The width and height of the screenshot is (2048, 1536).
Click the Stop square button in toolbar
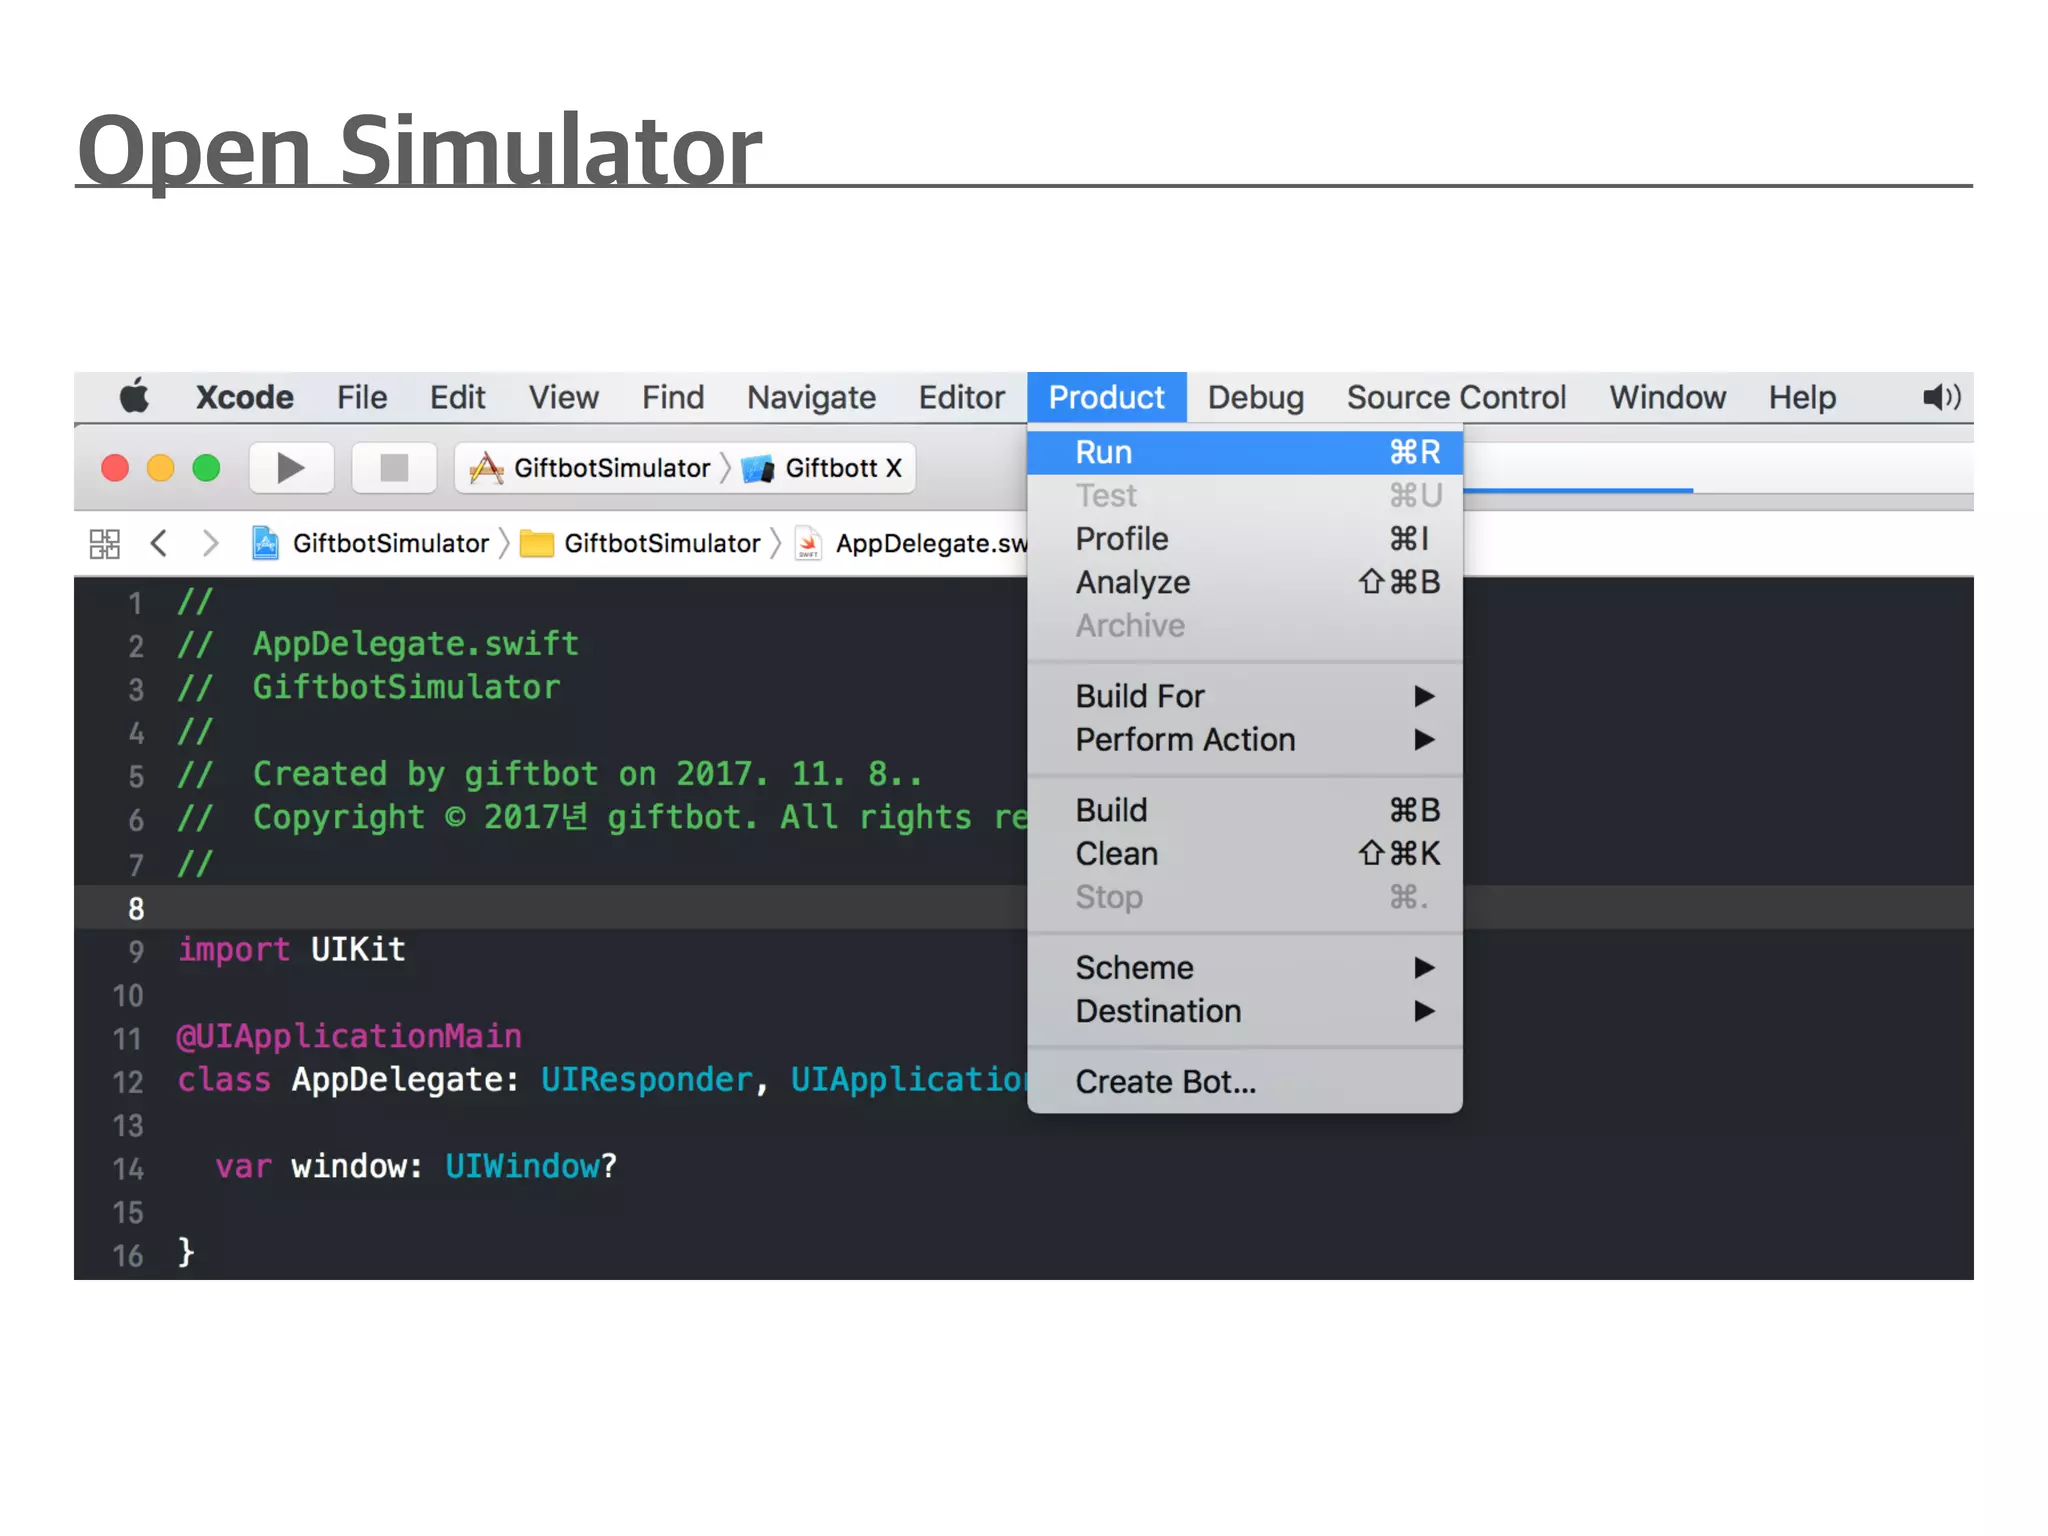[x=394, y=468]
